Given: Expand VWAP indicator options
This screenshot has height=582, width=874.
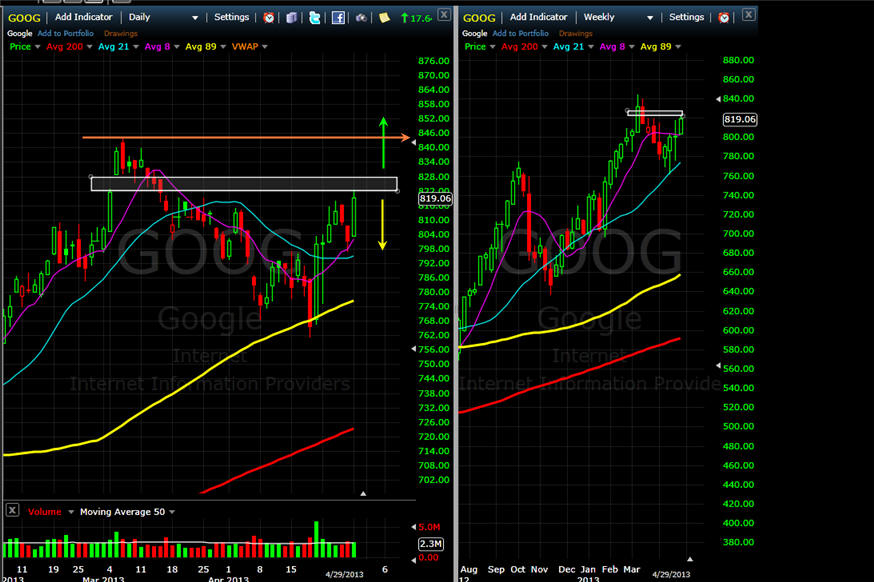Looking at the screenshot, I should click(265, 47).
